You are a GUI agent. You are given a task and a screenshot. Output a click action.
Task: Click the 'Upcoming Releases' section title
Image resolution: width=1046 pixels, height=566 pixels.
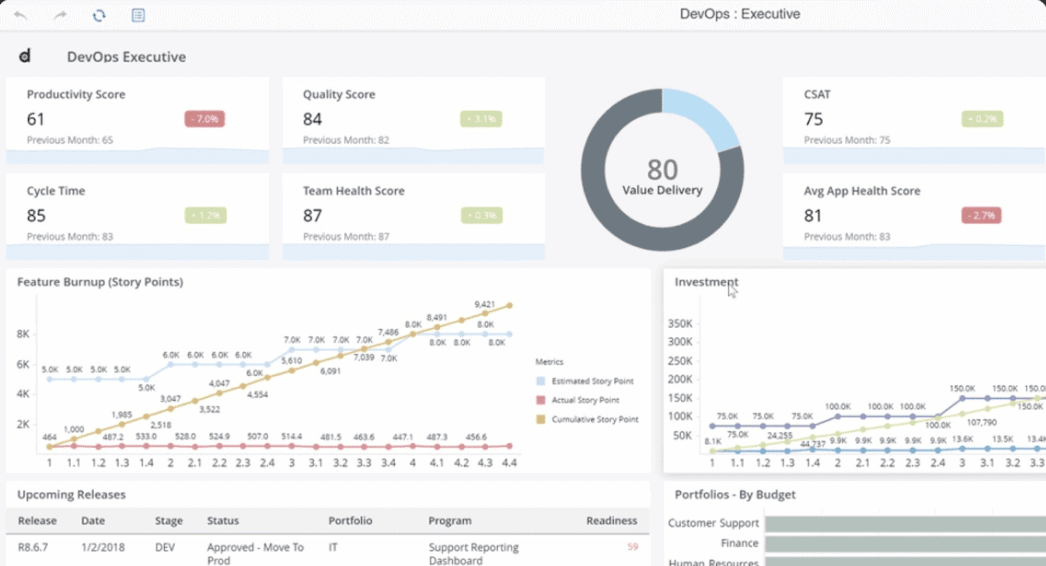[x=71, y=495]
